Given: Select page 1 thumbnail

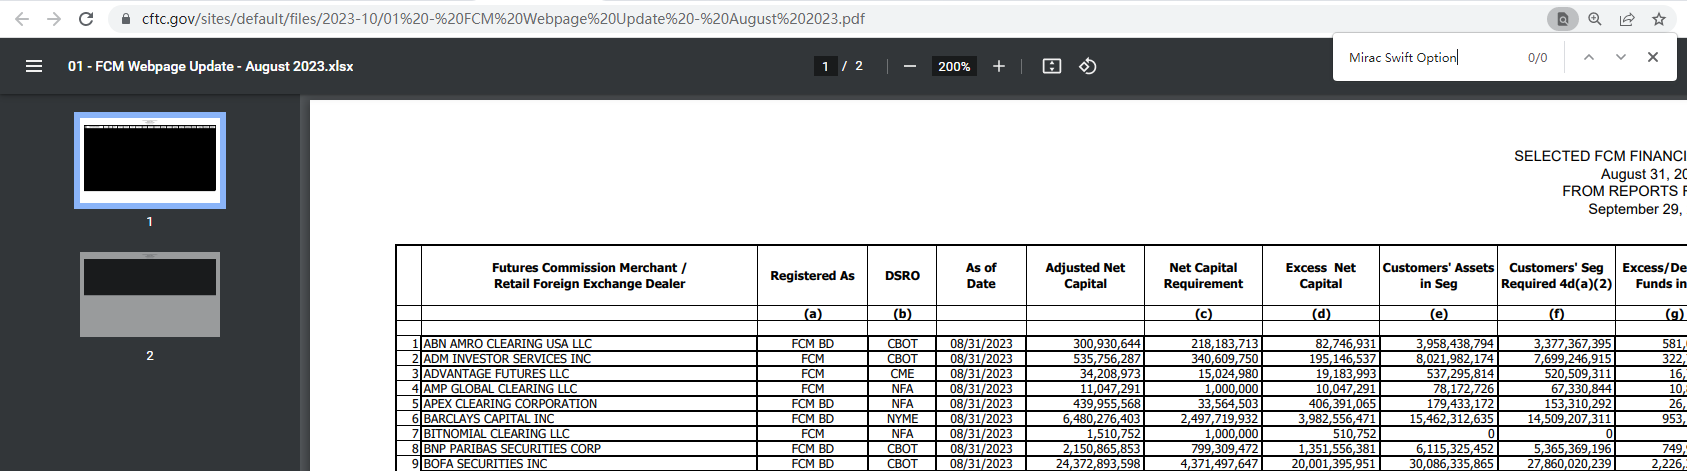Looking at the screenshot, I should (x=150, y=159).
